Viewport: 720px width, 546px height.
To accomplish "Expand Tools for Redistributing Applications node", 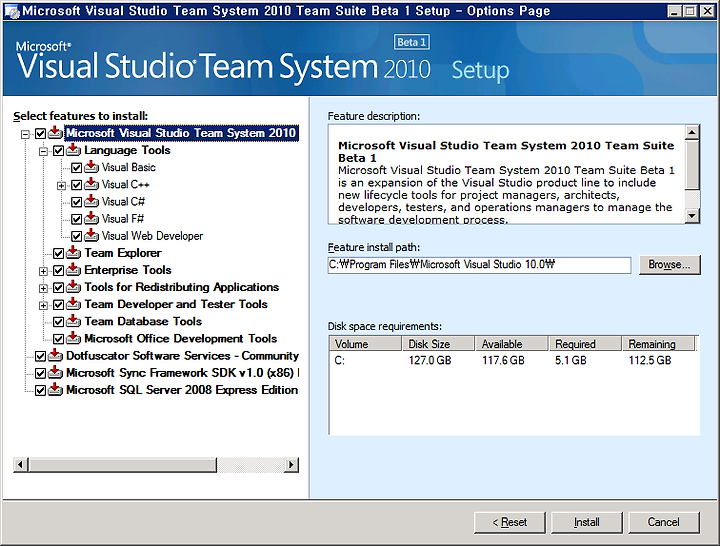I will click(43, 288).
